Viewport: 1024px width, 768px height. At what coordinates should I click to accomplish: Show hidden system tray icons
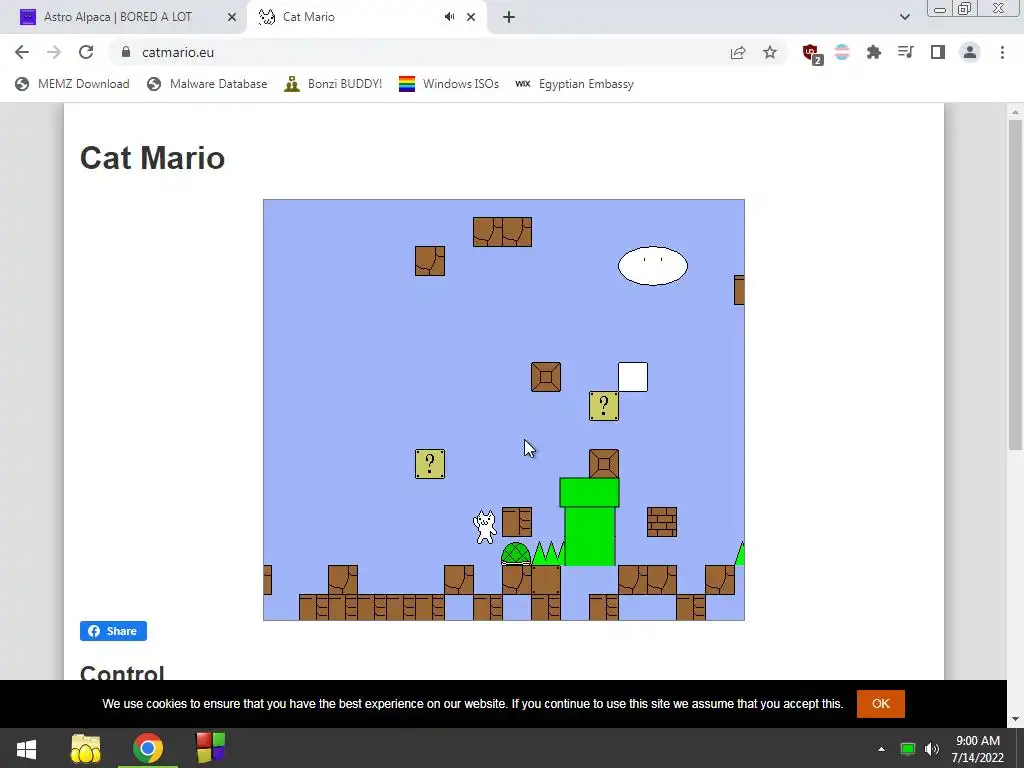coord(881,749)
